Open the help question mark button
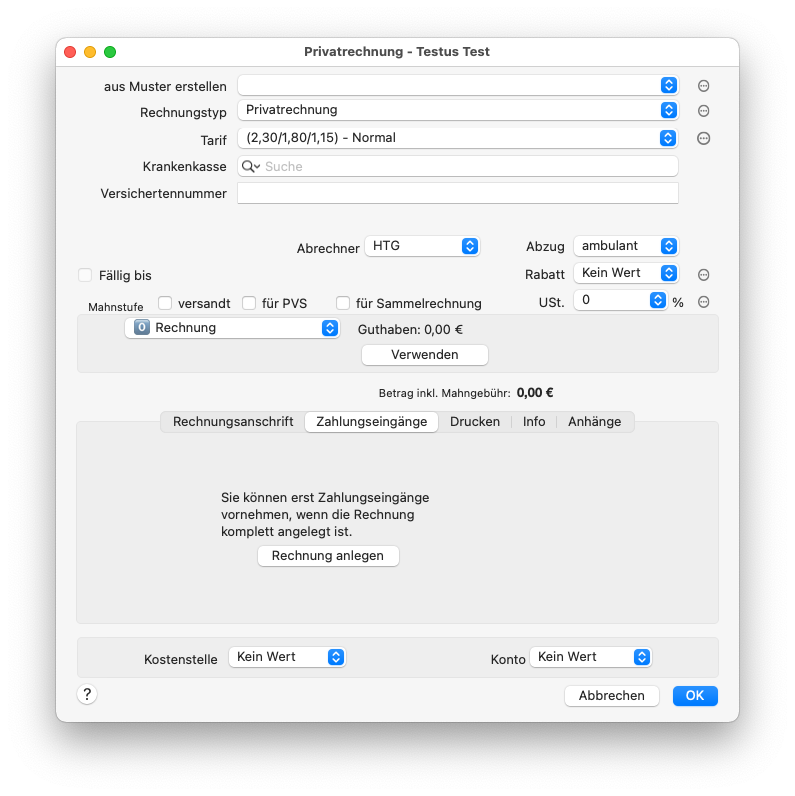 [x=87, y=694]
